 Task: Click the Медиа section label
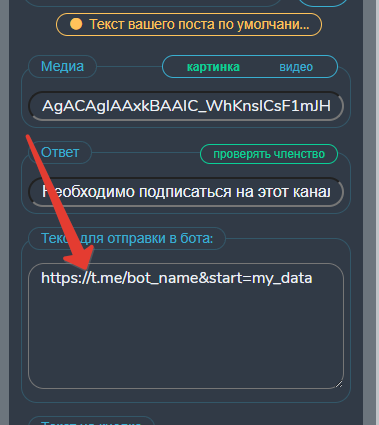coord(62,66)
